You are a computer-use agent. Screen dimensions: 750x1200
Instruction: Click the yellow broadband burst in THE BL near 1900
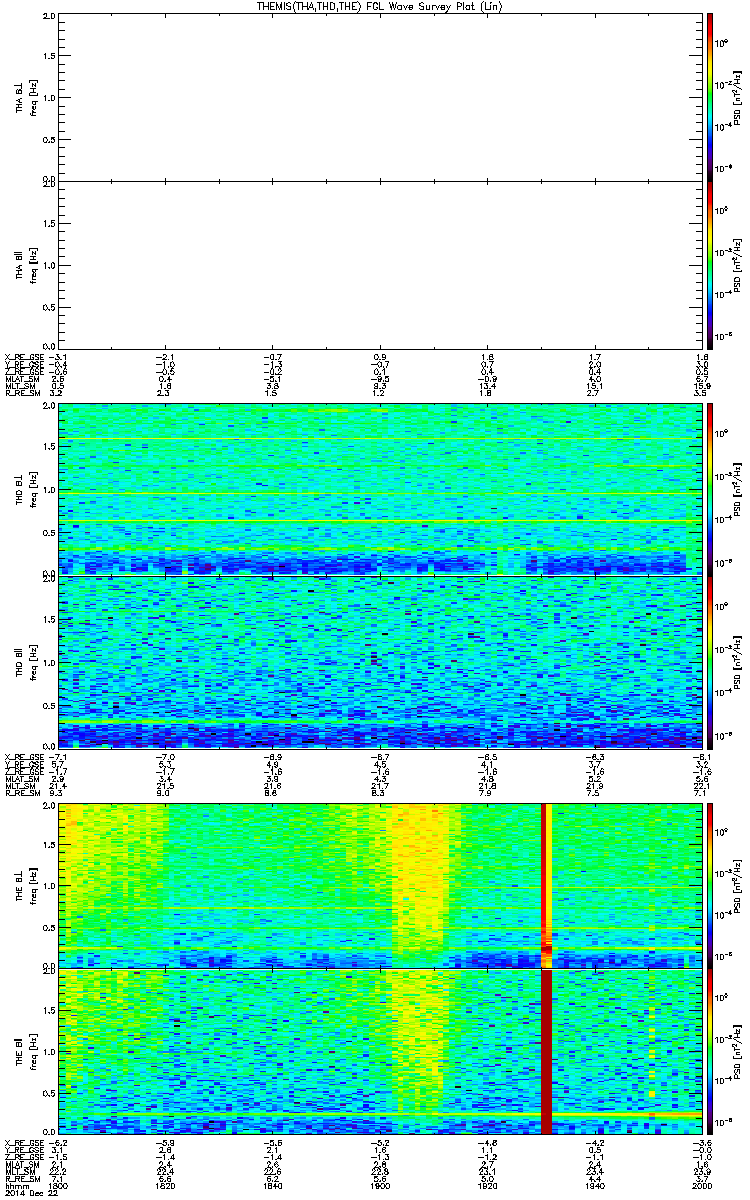click(418, 880)
